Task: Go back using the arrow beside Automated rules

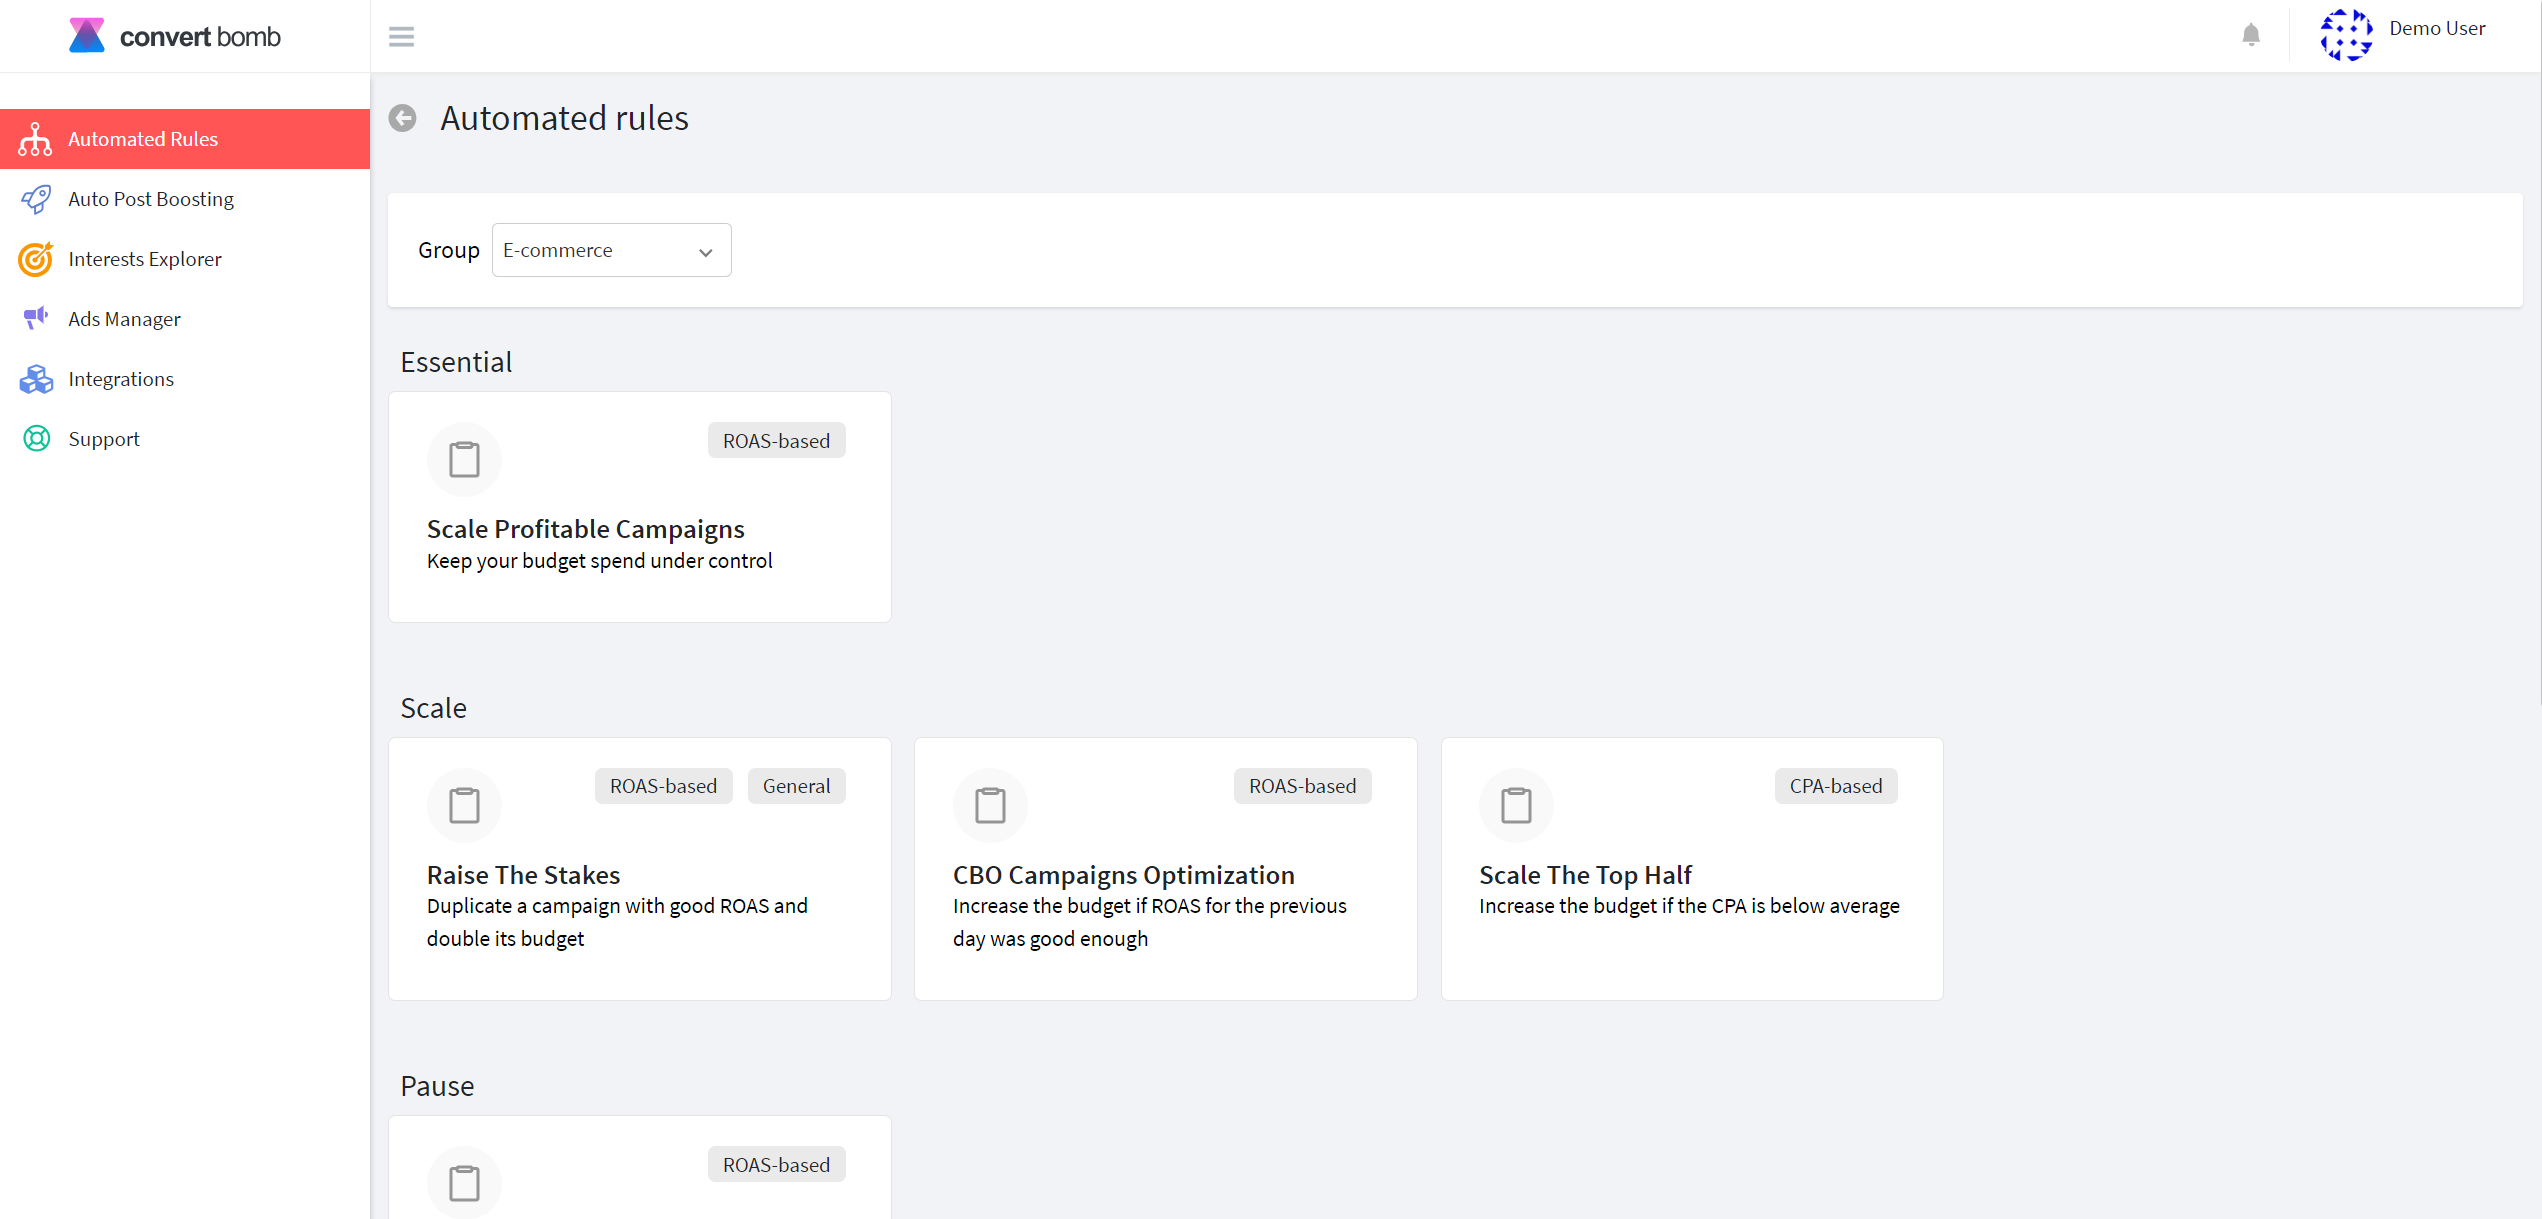Action: [403, 118]
